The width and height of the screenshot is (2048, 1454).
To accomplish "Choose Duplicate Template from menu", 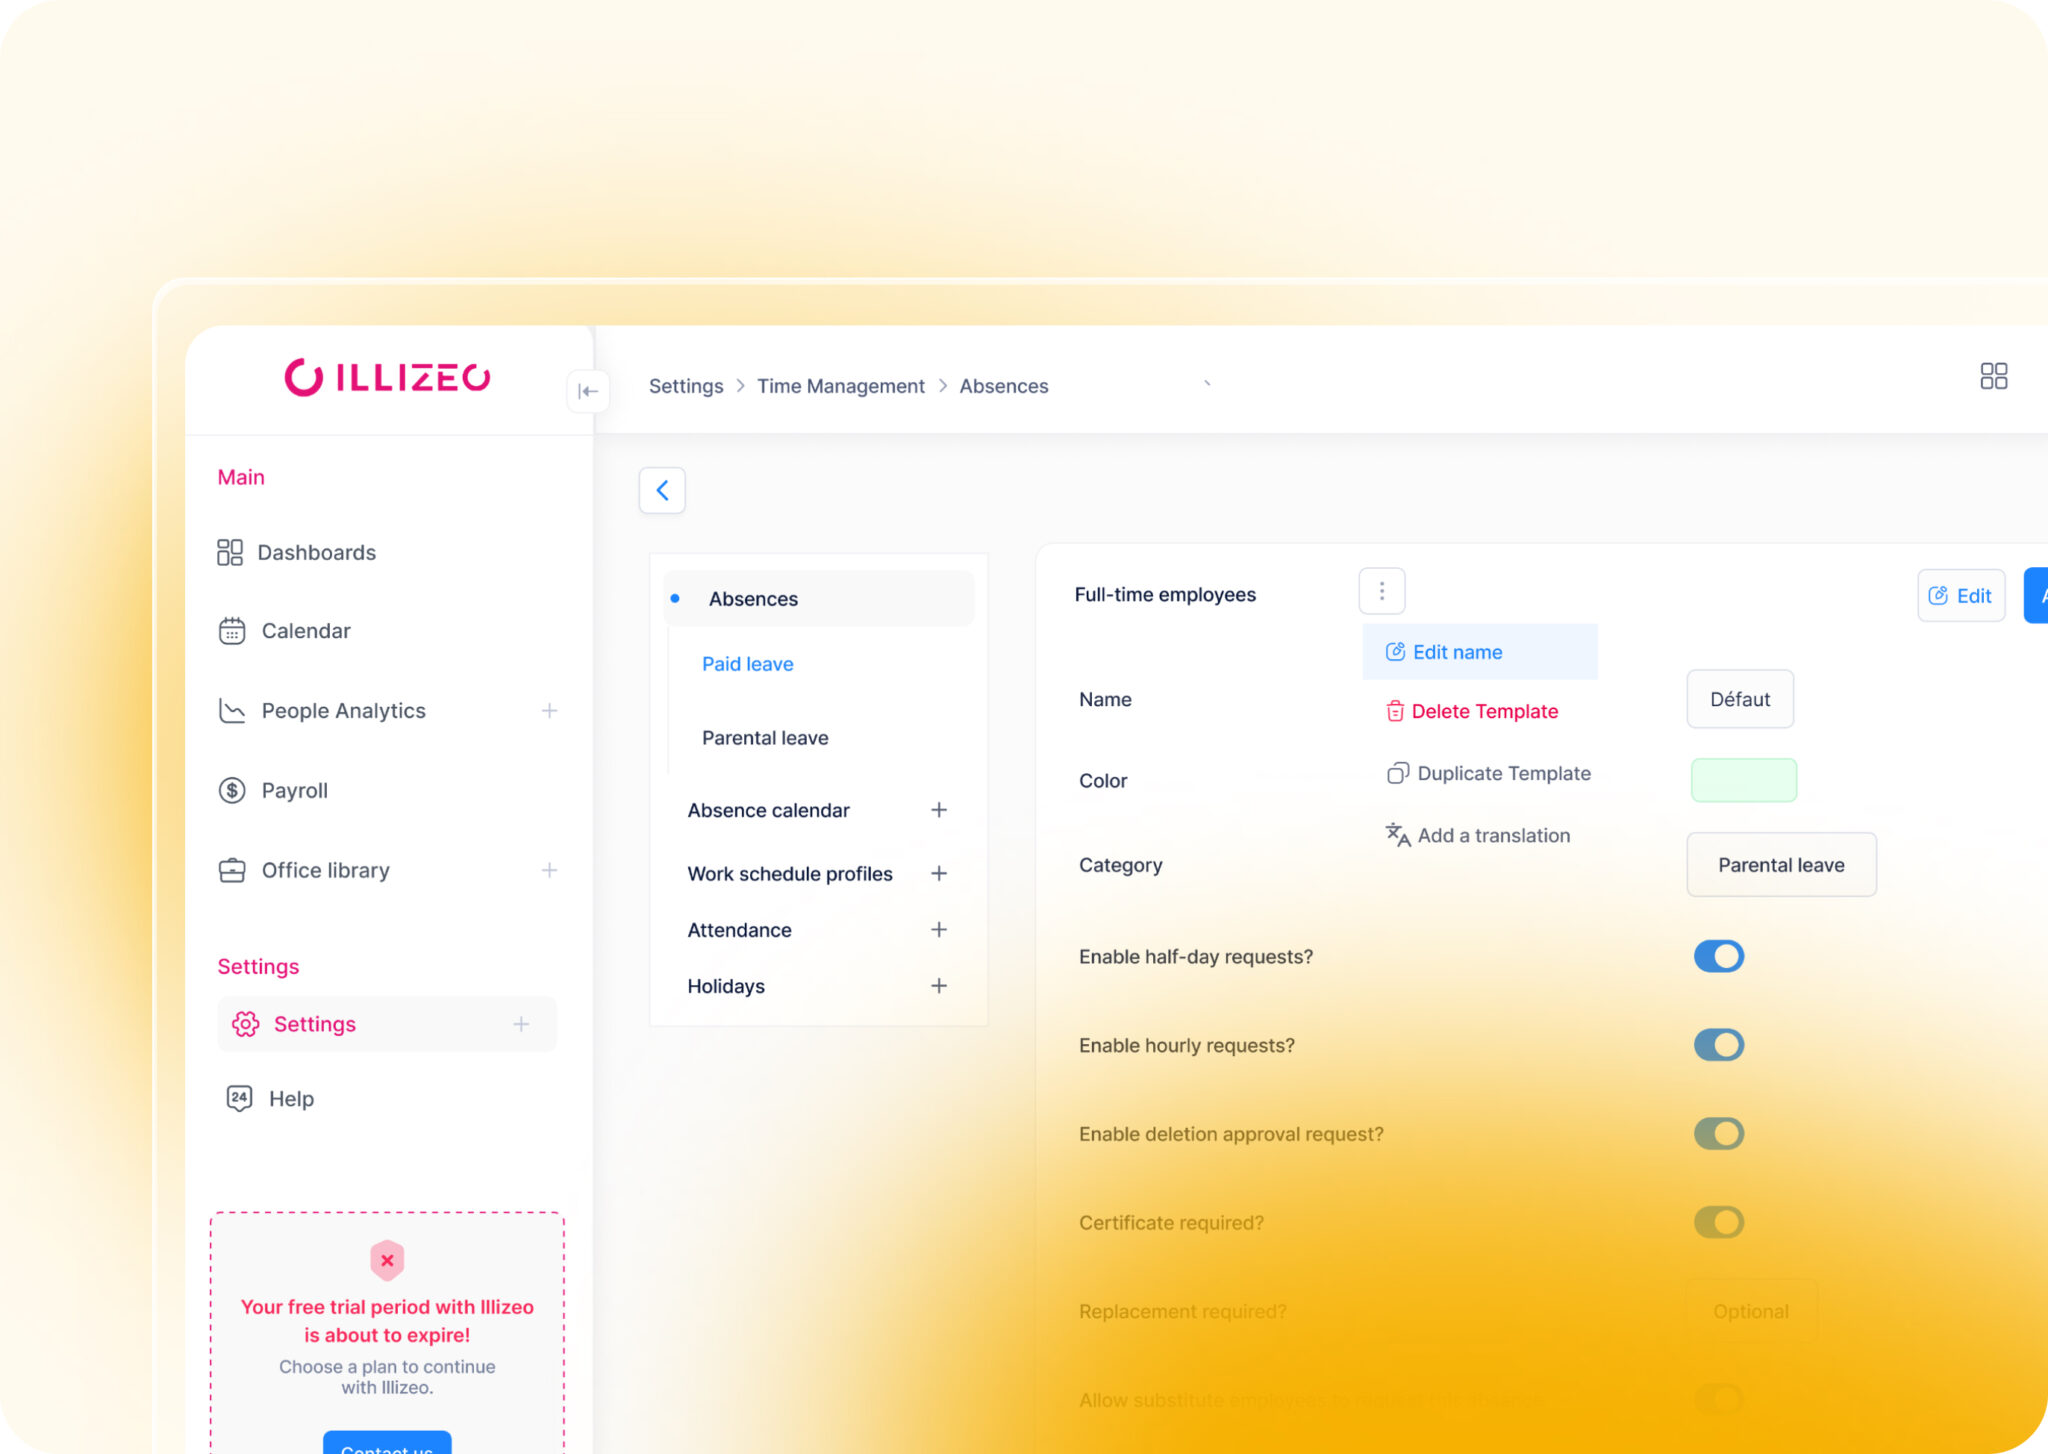I will coord(1502,773).
